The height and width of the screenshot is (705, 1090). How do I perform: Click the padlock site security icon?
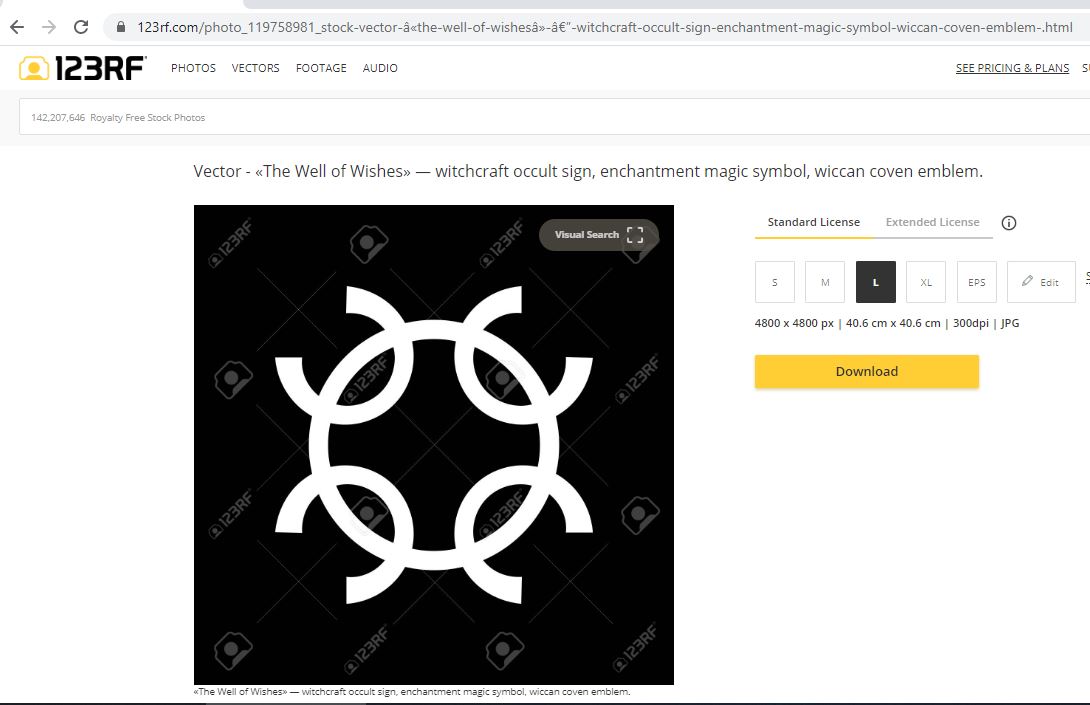[121, 27]
